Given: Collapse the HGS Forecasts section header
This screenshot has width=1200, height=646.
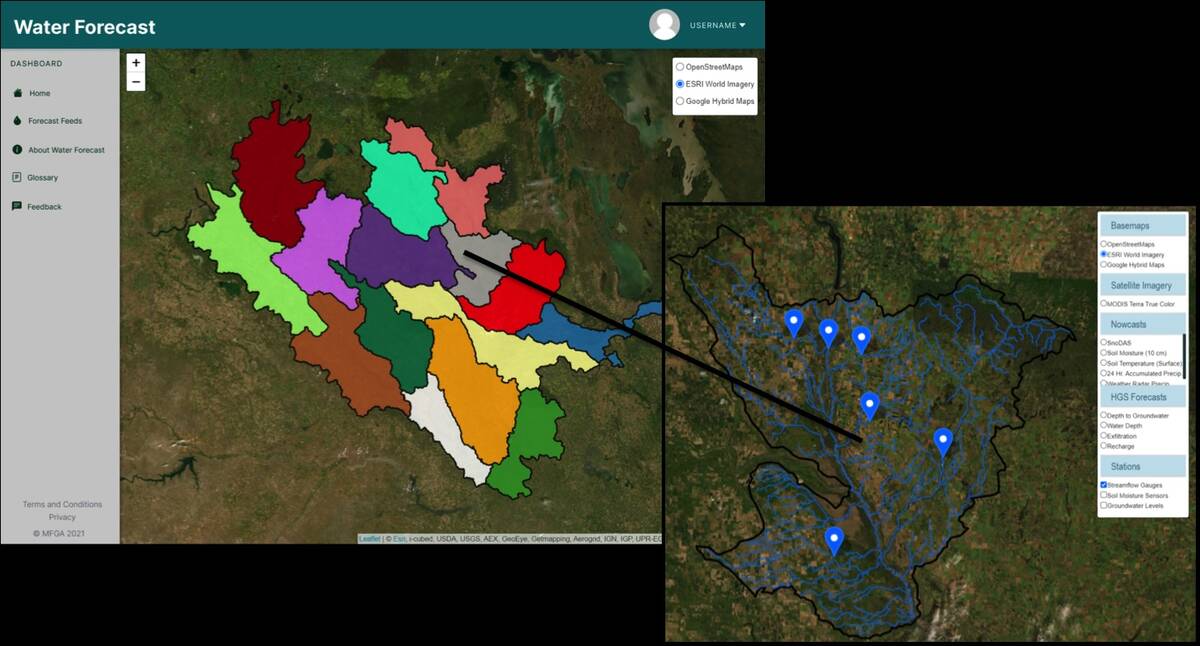Looking at the screenshot, I should tap(1141, 397).
